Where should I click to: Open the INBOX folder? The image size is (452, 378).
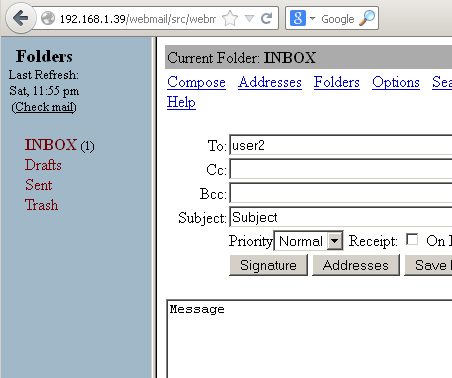[x=51, y=145]
